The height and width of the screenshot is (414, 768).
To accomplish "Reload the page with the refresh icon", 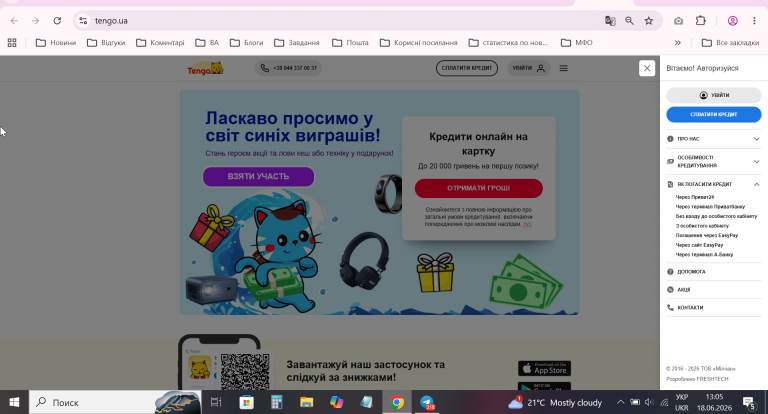I will (57, 21).
